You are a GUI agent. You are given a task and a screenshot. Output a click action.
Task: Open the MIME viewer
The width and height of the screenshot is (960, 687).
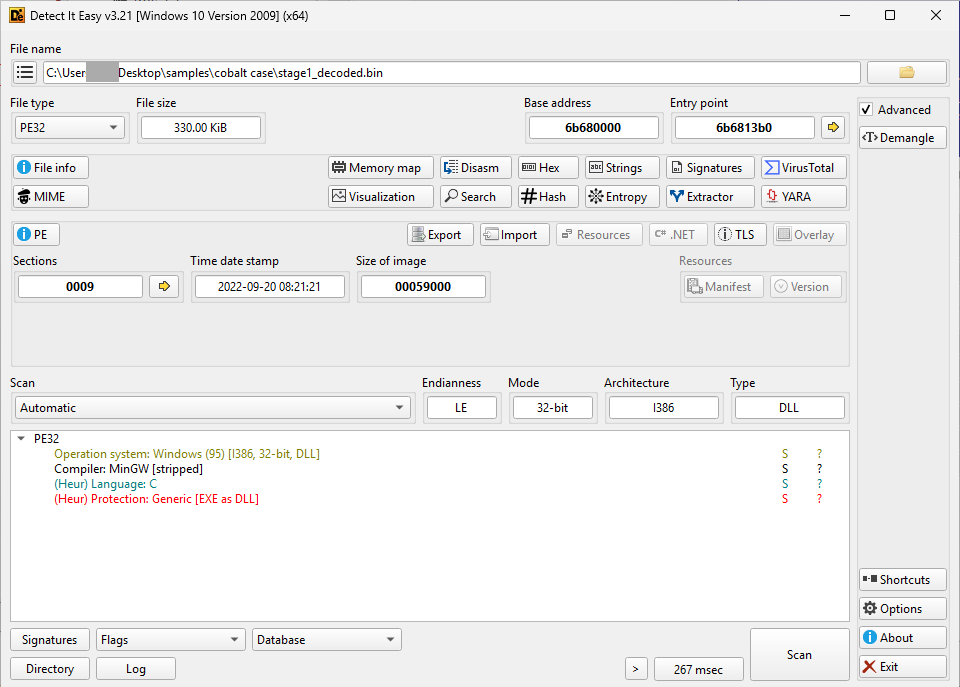(51, 197)
